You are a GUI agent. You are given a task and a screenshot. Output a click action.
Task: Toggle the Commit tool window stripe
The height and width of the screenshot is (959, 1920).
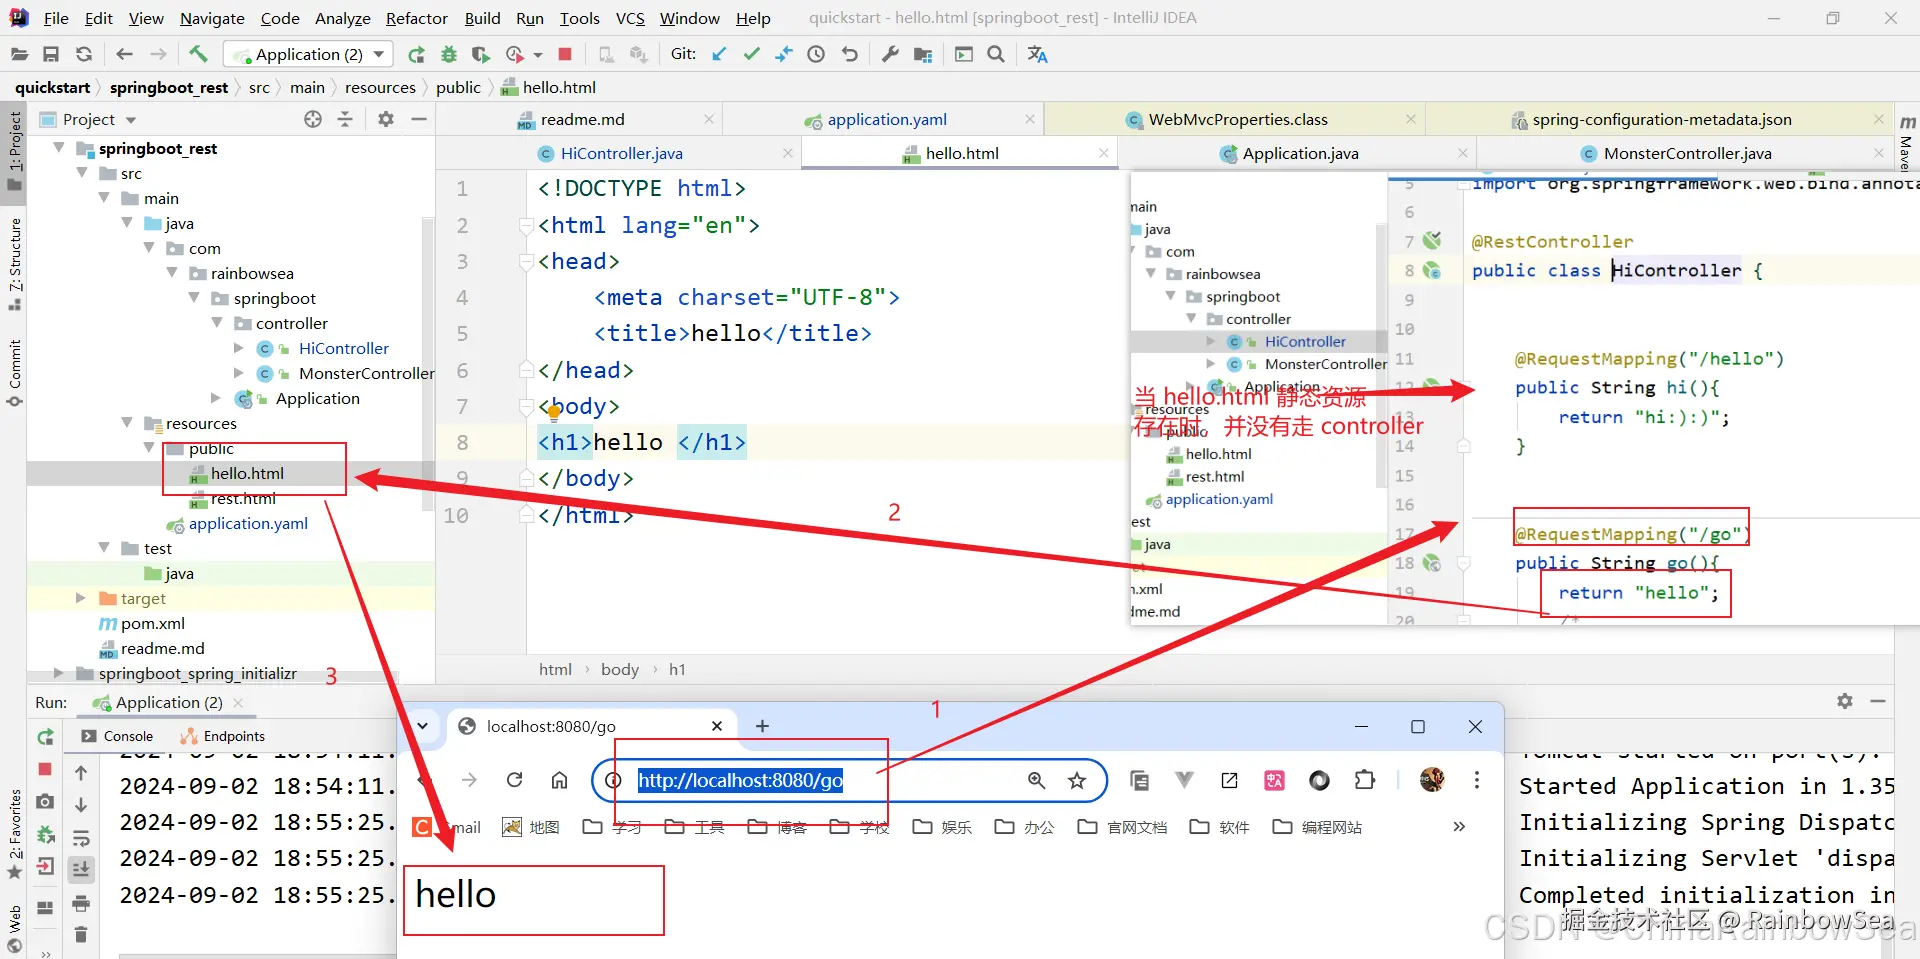pos(14,373)
